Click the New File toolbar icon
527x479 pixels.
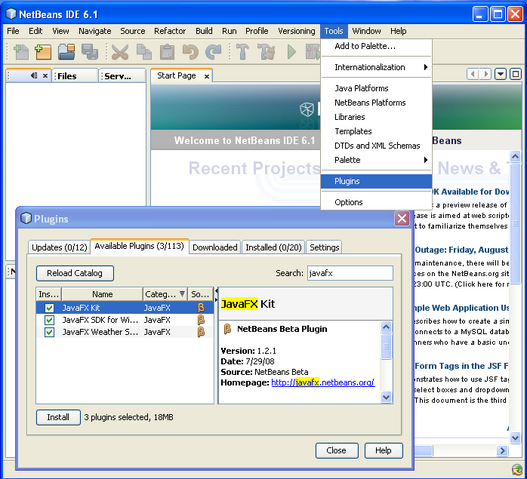point(21,52)
